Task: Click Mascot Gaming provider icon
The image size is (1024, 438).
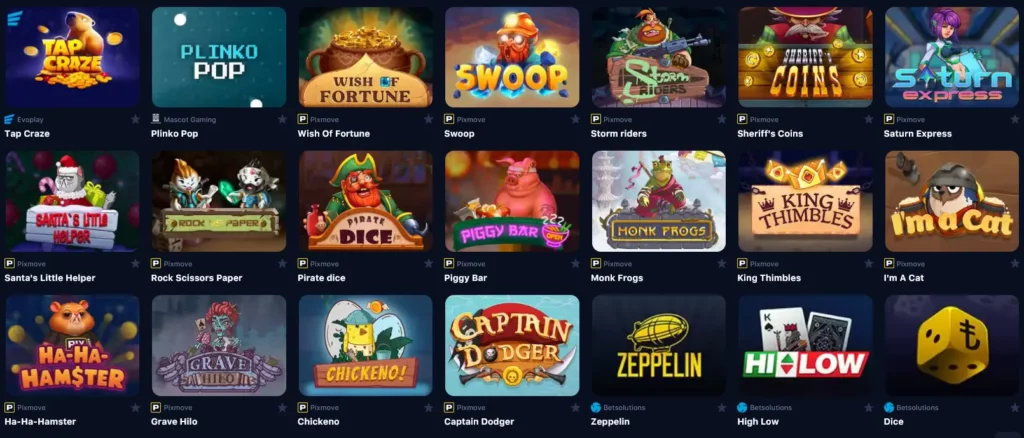Action: click(x=155, y=119)
